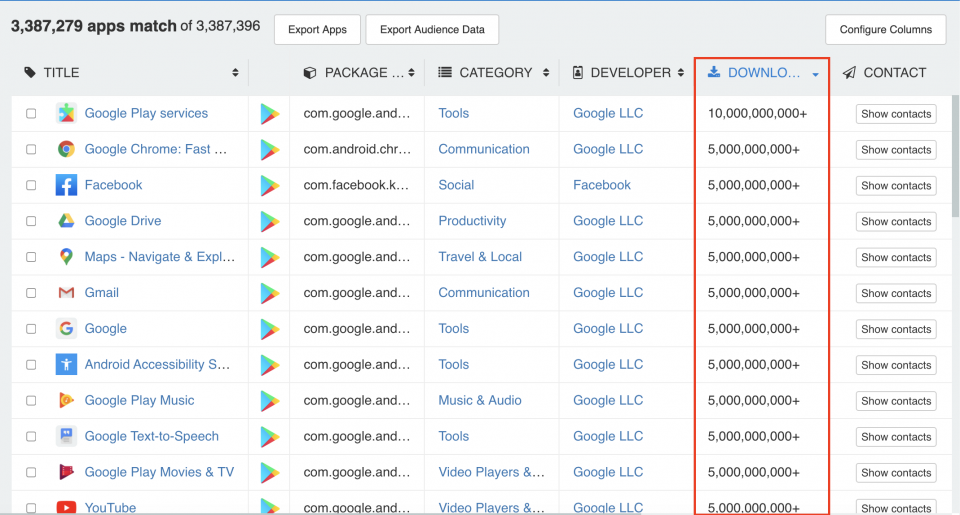The image size is (960, 515).
Task: Tick the Maps row checkbox
Action: (31, 257)
